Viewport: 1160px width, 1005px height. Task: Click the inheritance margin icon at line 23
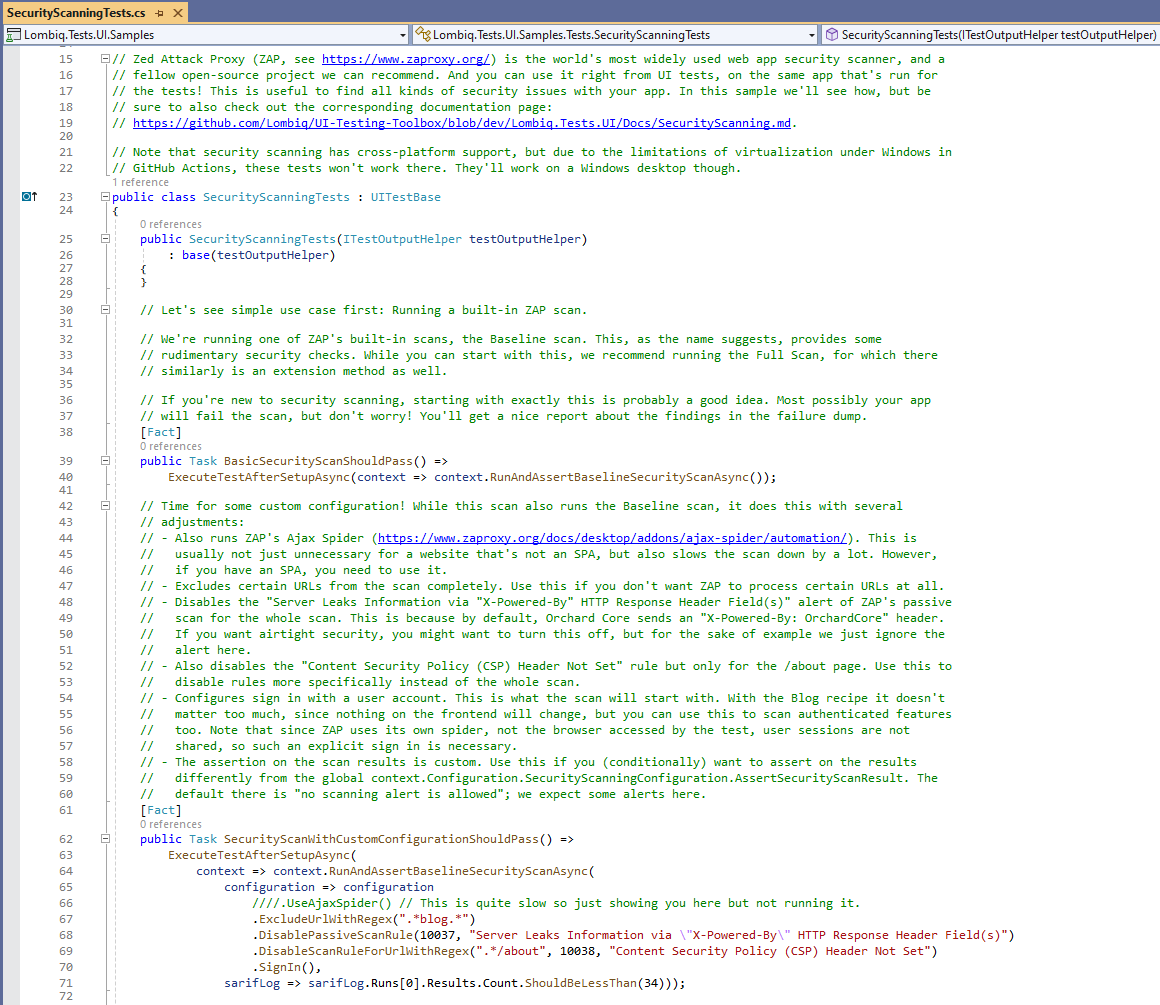[x=29, y=196]
